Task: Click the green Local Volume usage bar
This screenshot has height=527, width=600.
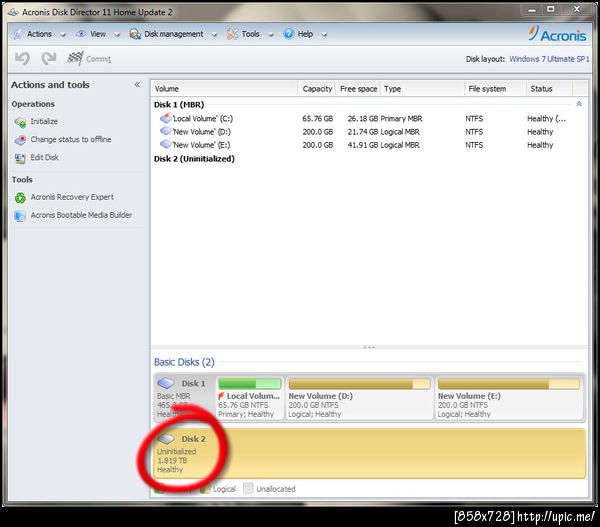Action: (x=249, y=383)
